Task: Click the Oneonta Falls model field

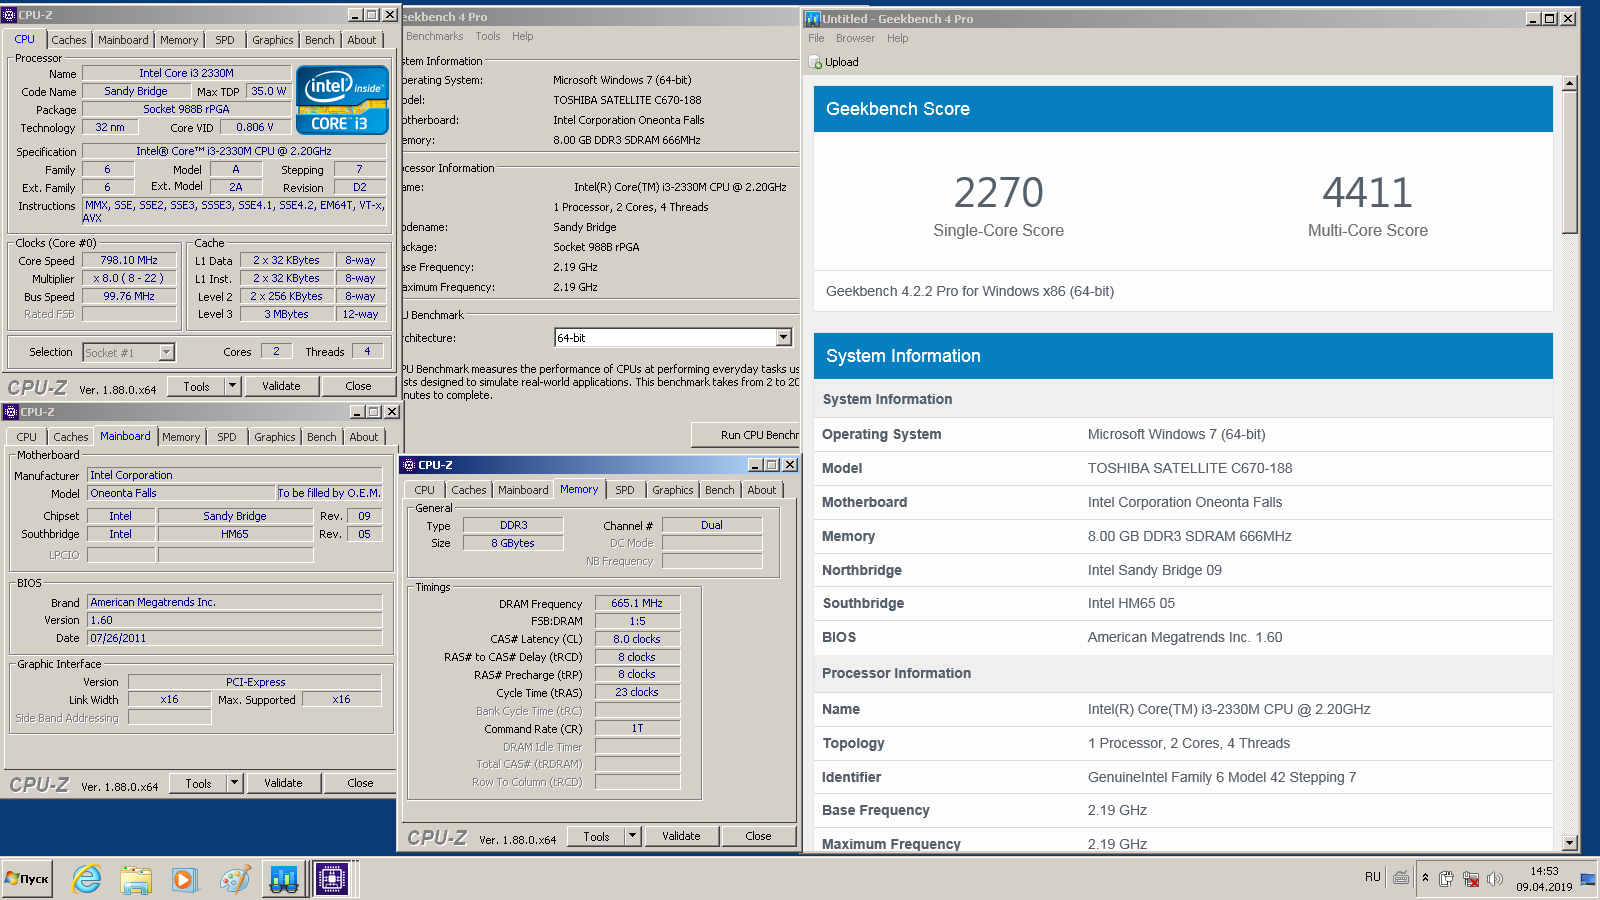Action: [181, 493]
